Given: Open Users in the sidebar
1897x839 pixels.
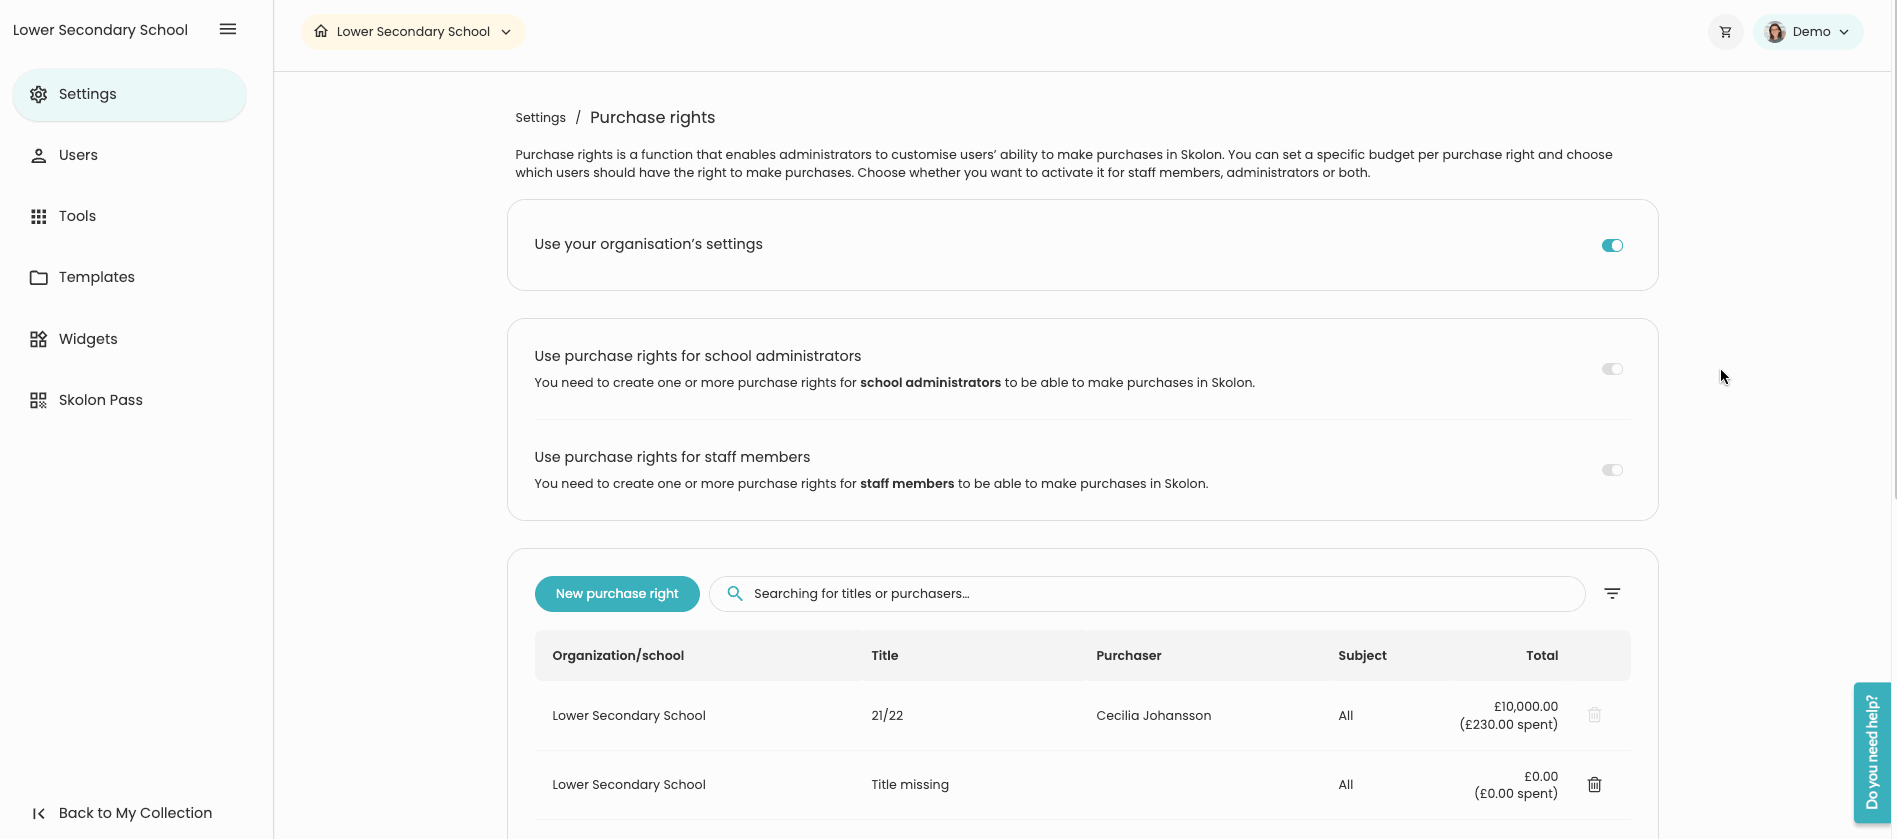Looking at the screenshot, I should click(x=78, y=155).
